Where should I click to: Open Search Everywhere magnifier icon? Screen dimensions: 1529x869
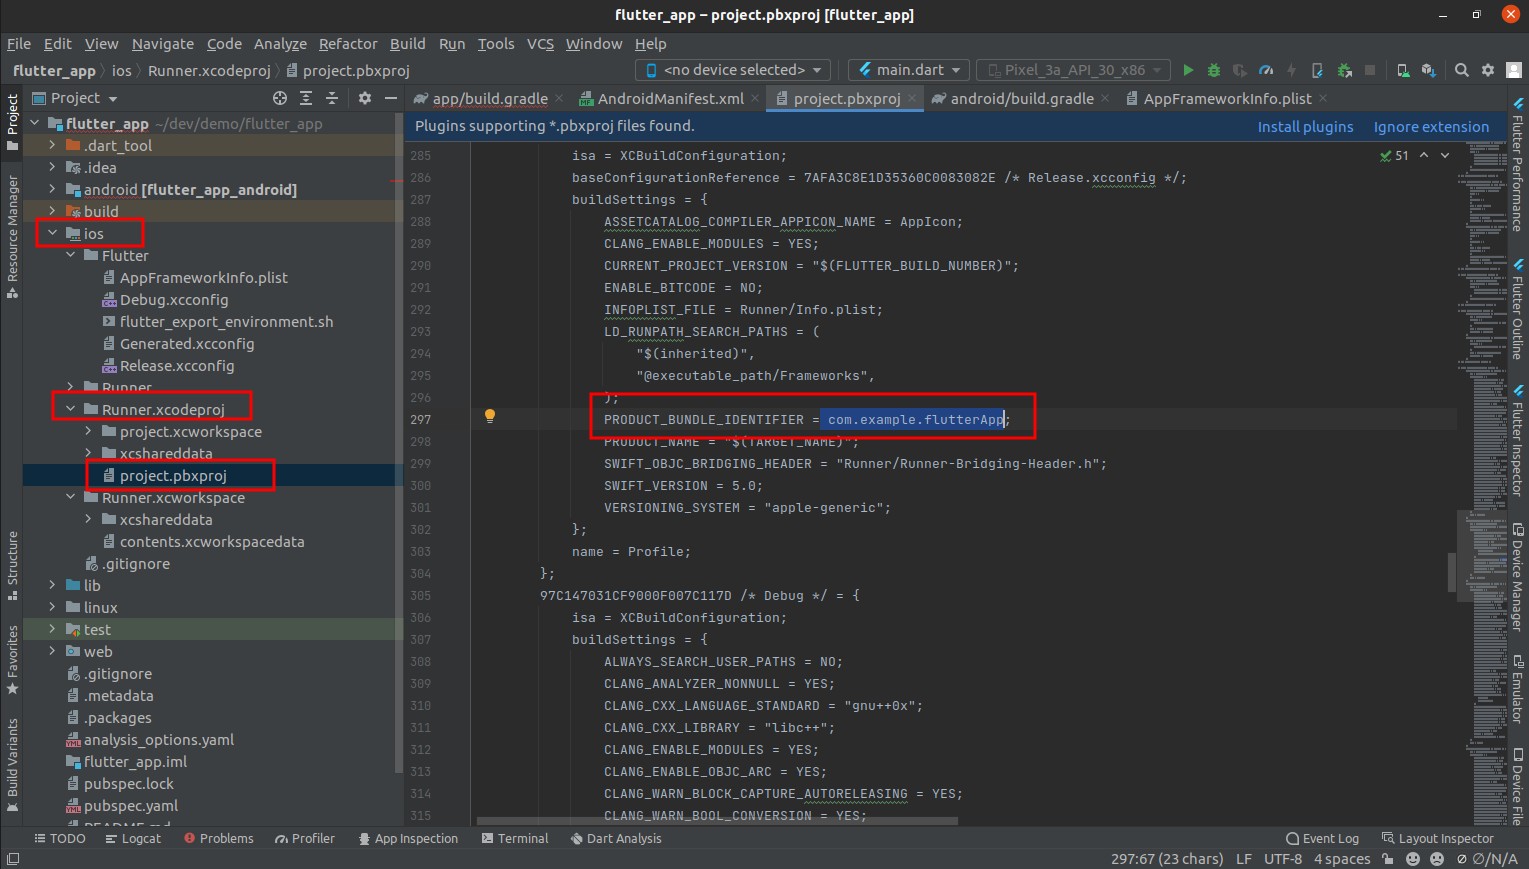point(1462,70)
